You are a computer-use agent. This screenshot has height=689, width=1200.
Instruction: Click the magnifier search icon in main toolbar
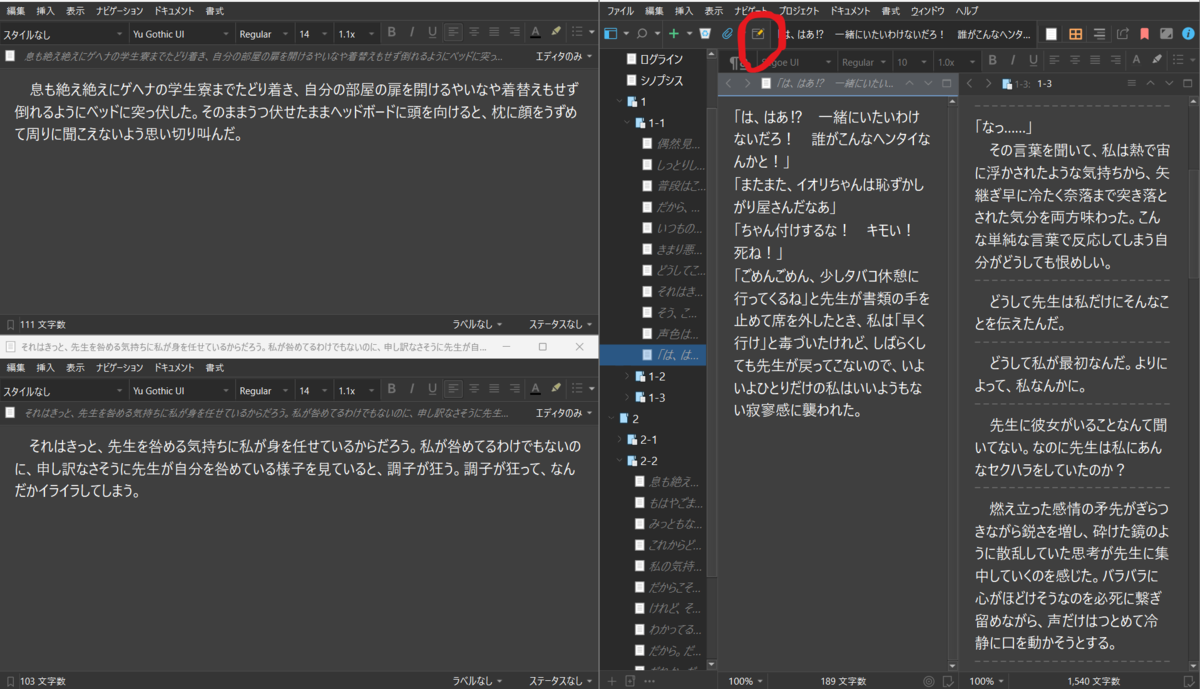point(642,34)
